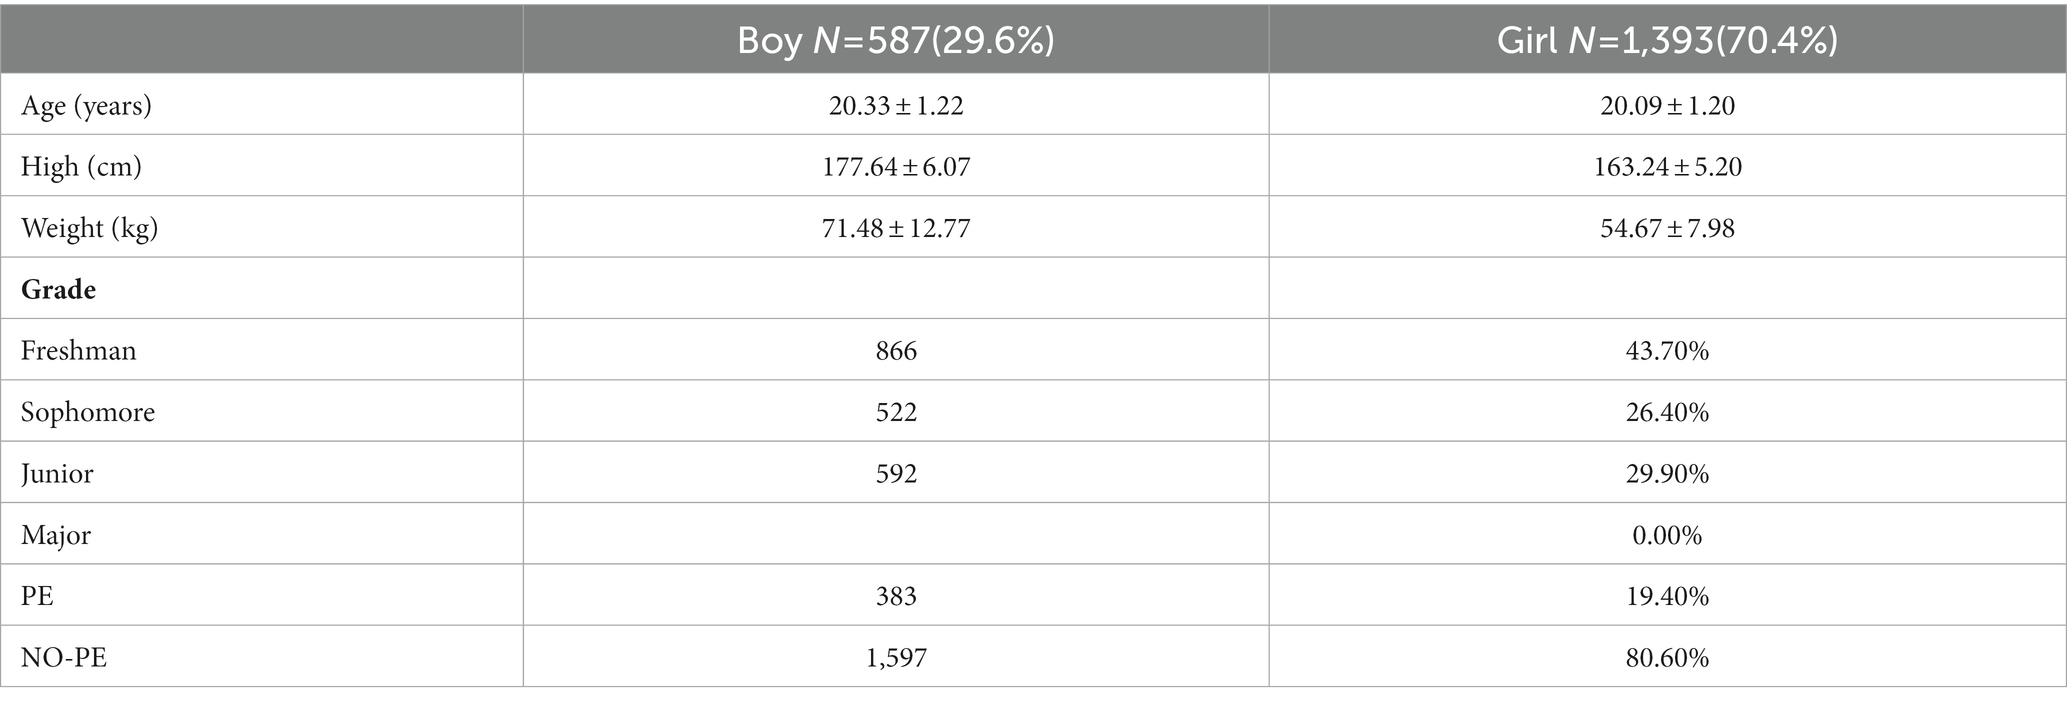Image resolution: width=2067 pixels, height=702 pixels.
Task: Click the boy age value 20.33 ± 1.22
Action: tap(896, 106)
